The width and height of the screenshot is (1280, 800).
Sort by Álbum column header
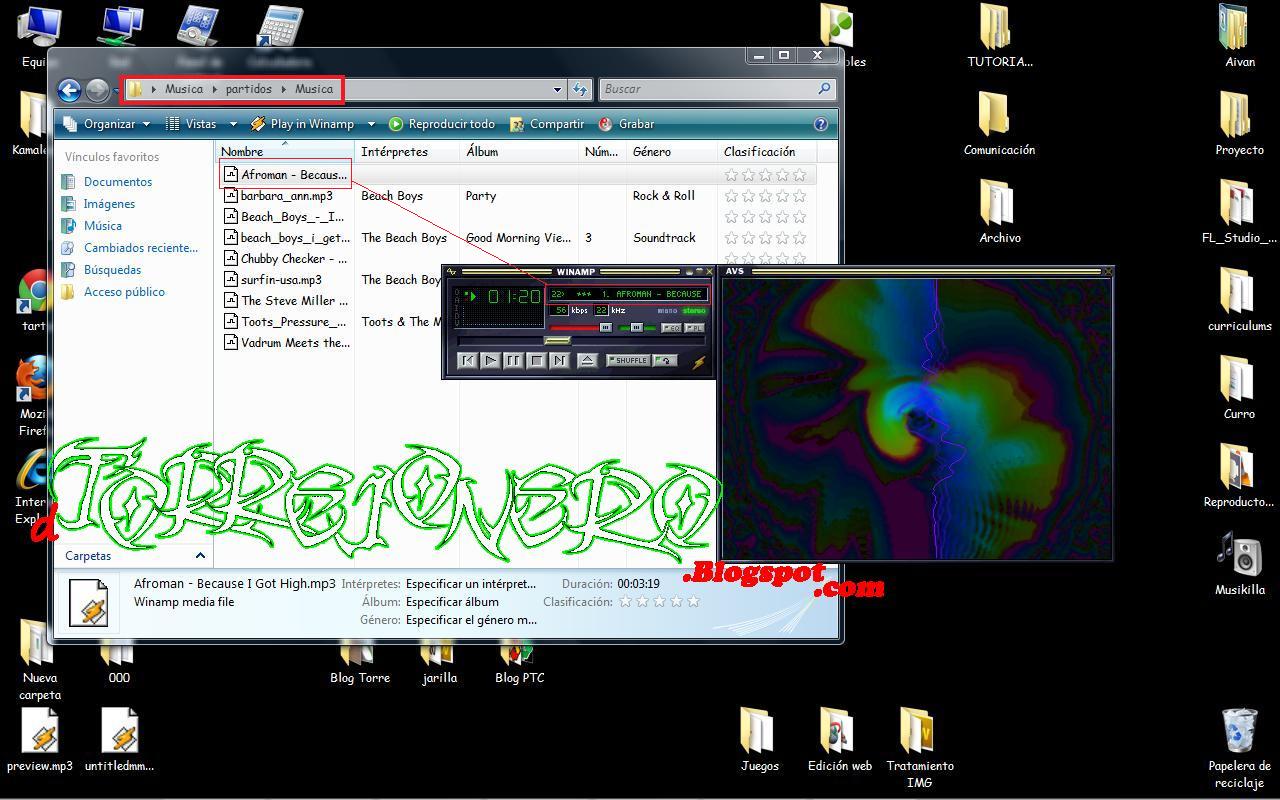tap(520, 152)
